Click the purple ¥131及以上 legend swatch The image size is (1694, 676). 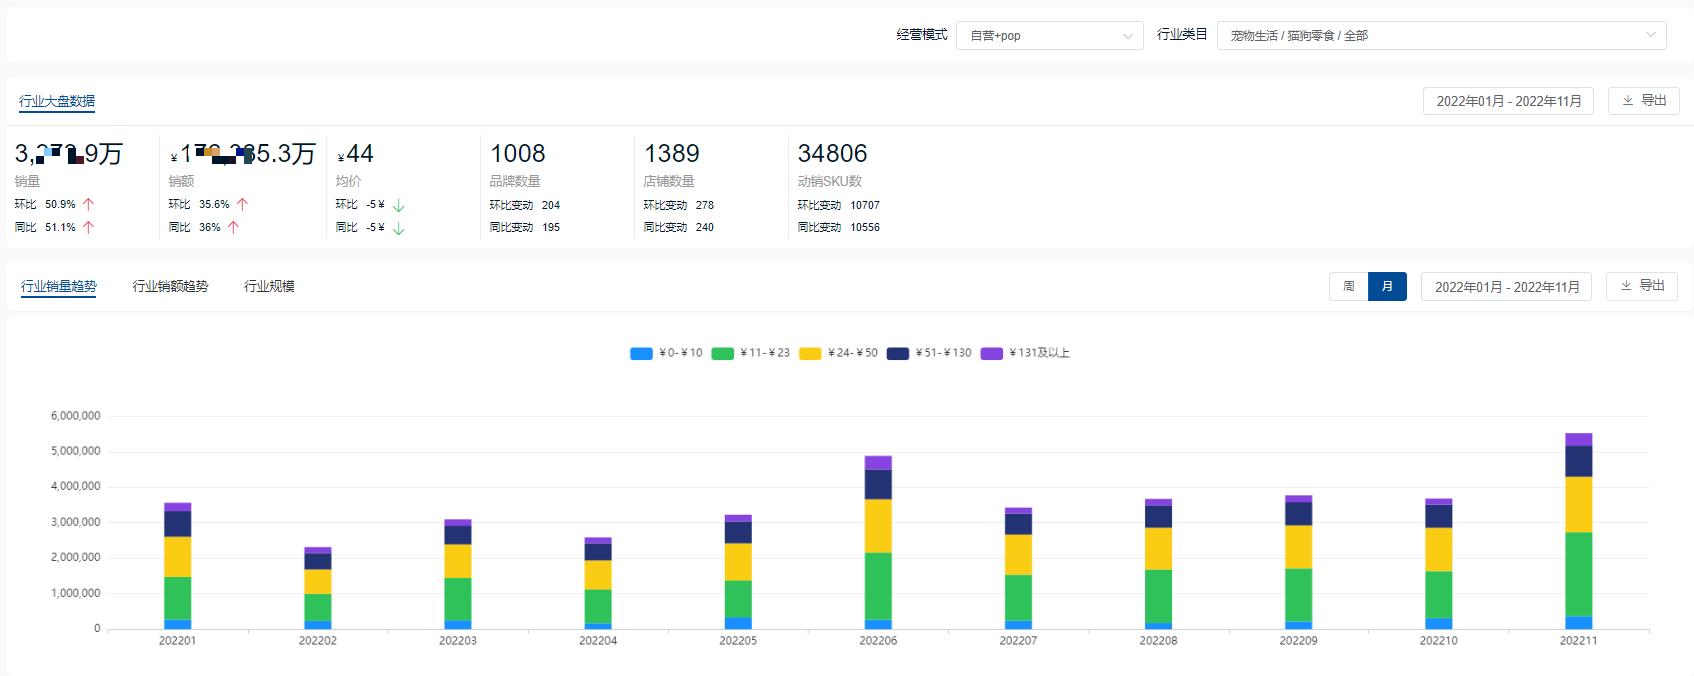point(991,353)
